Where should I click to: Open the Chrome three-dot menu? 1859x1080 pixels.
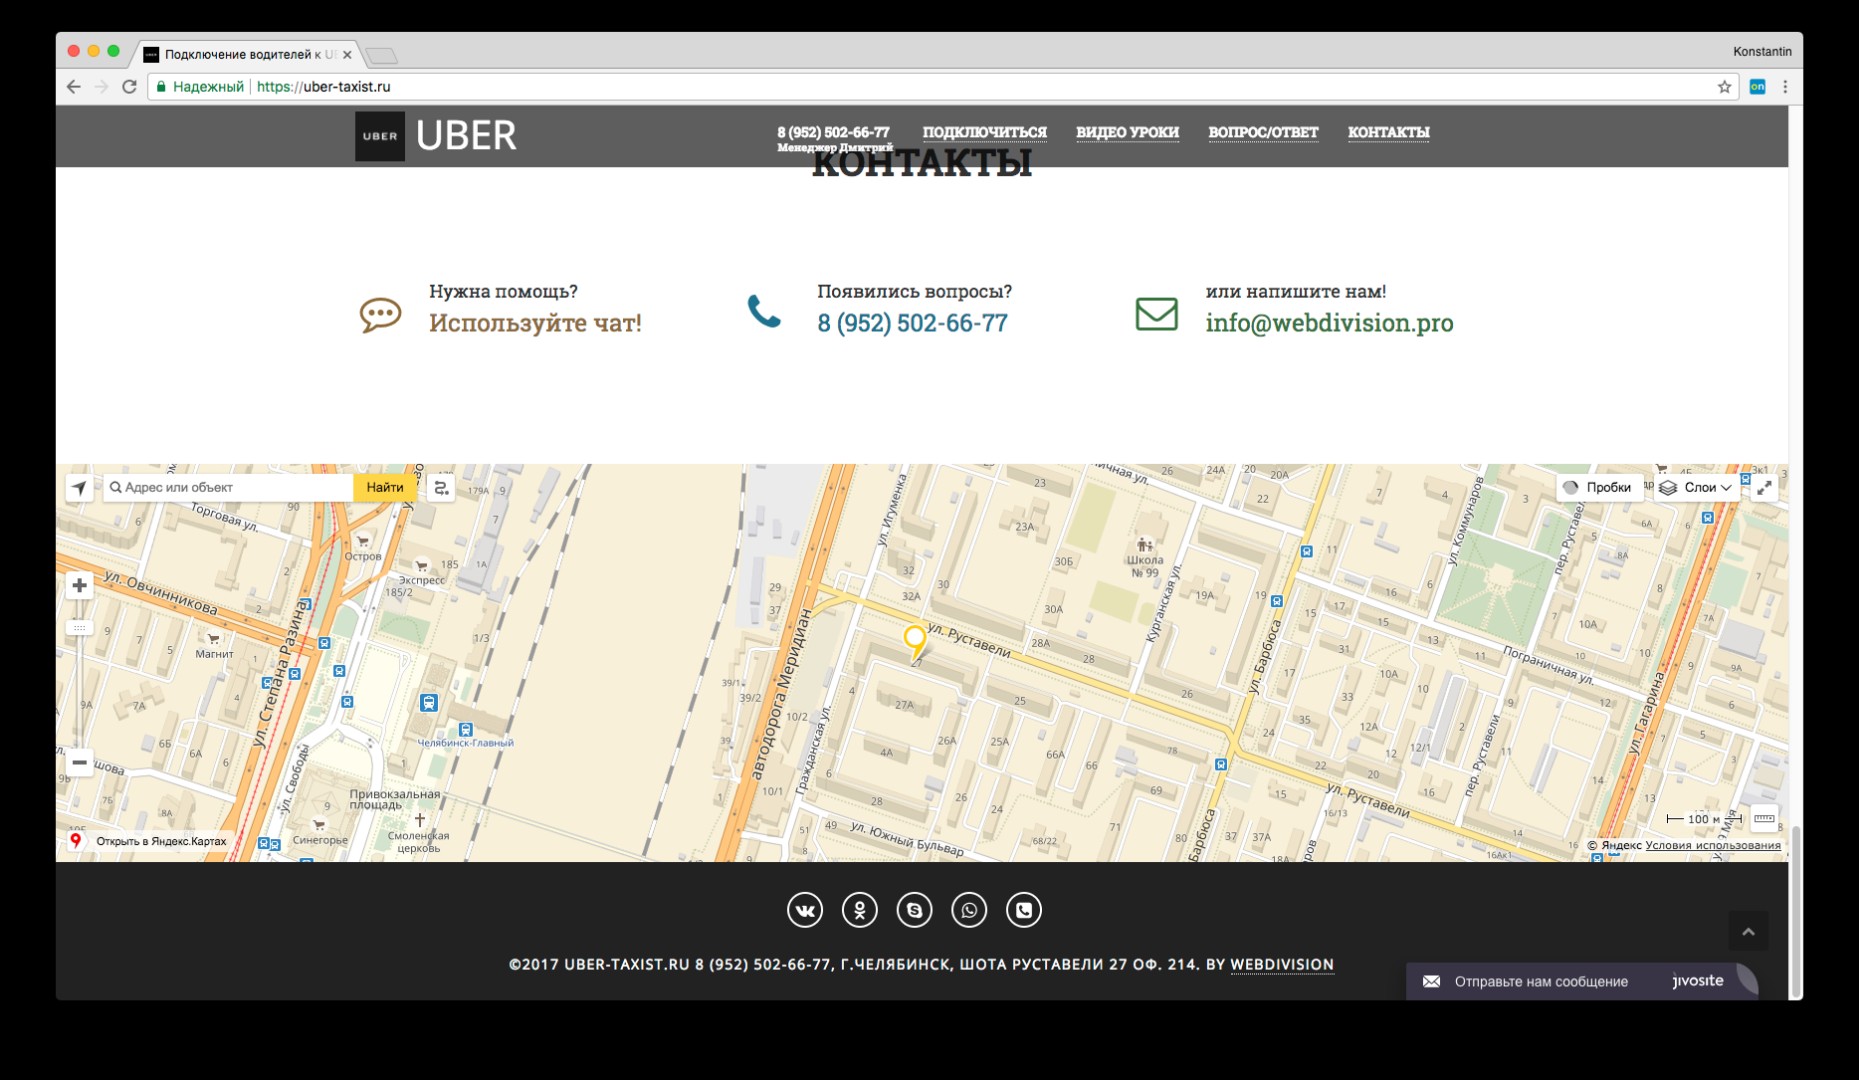[1785, 87]
